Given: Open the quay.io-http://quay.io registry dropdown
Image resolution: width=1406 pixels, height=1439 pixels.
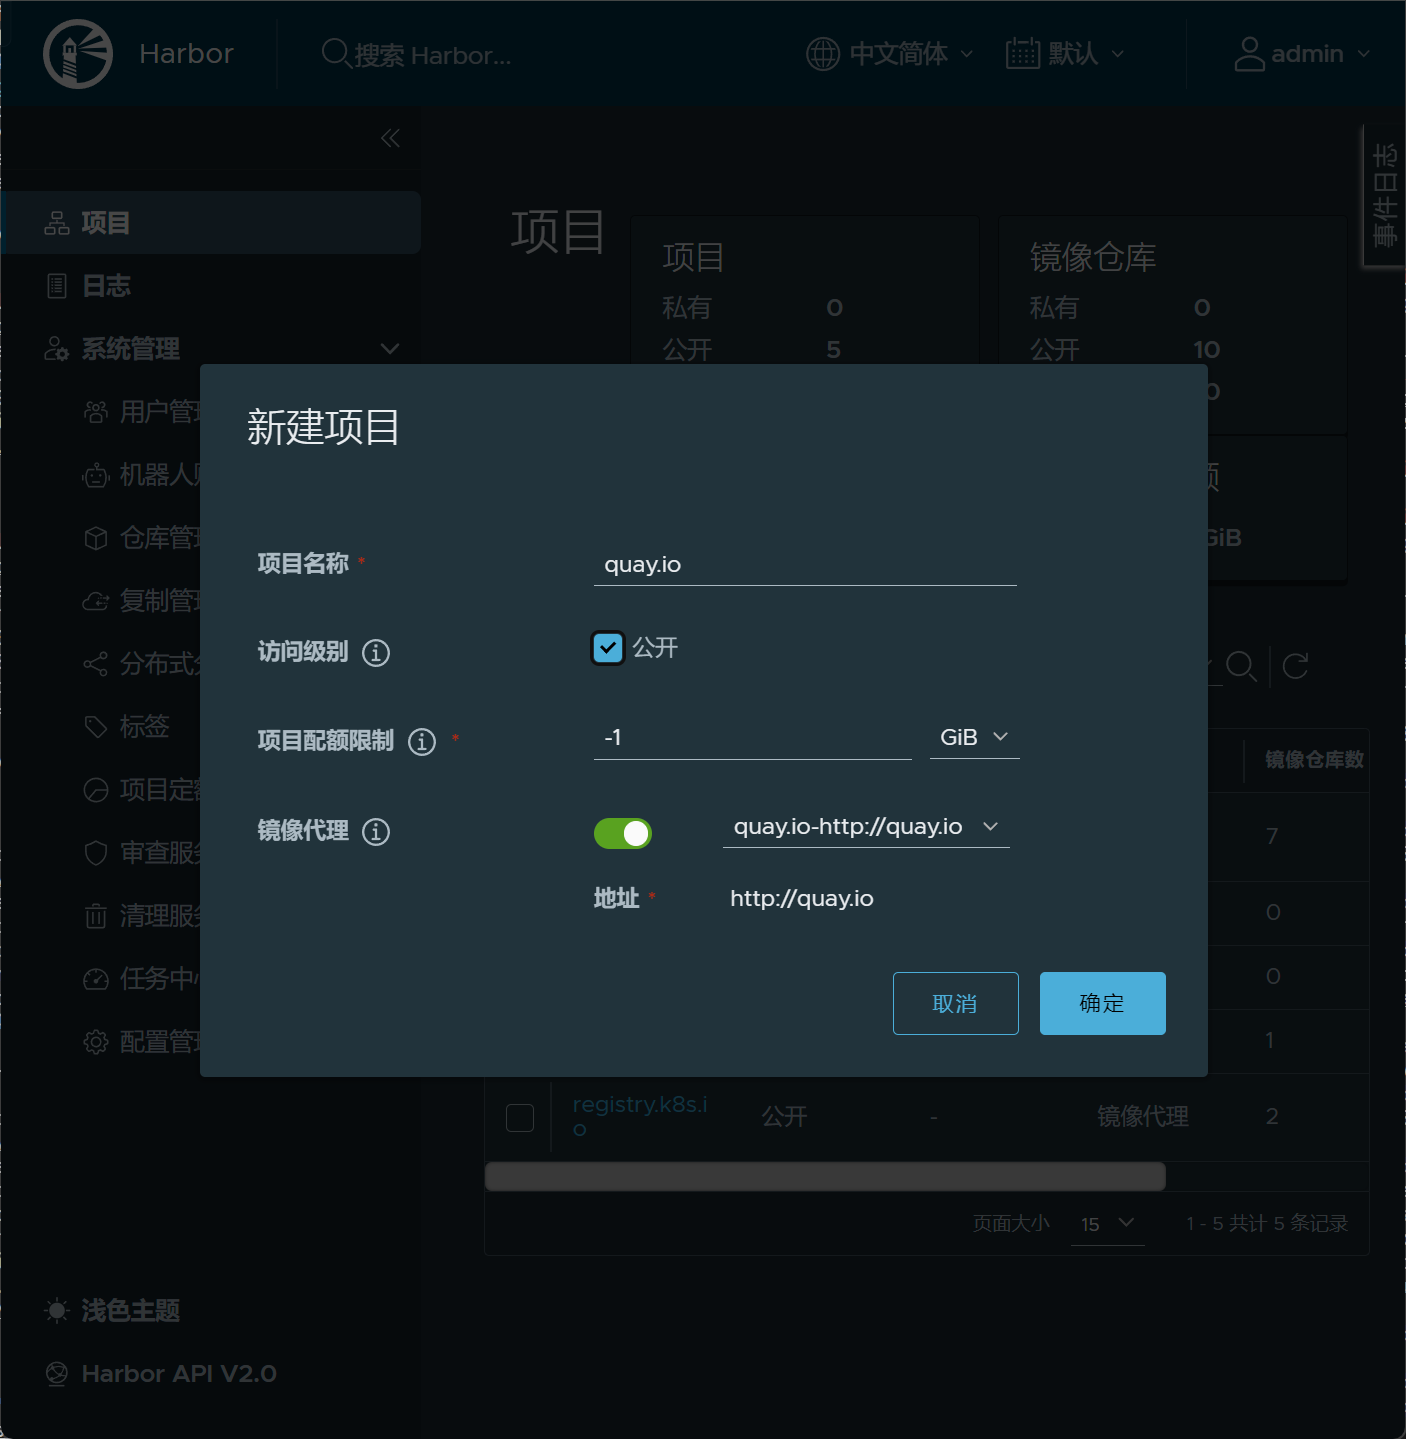Looking at the screenshot, I should [865, 827].
